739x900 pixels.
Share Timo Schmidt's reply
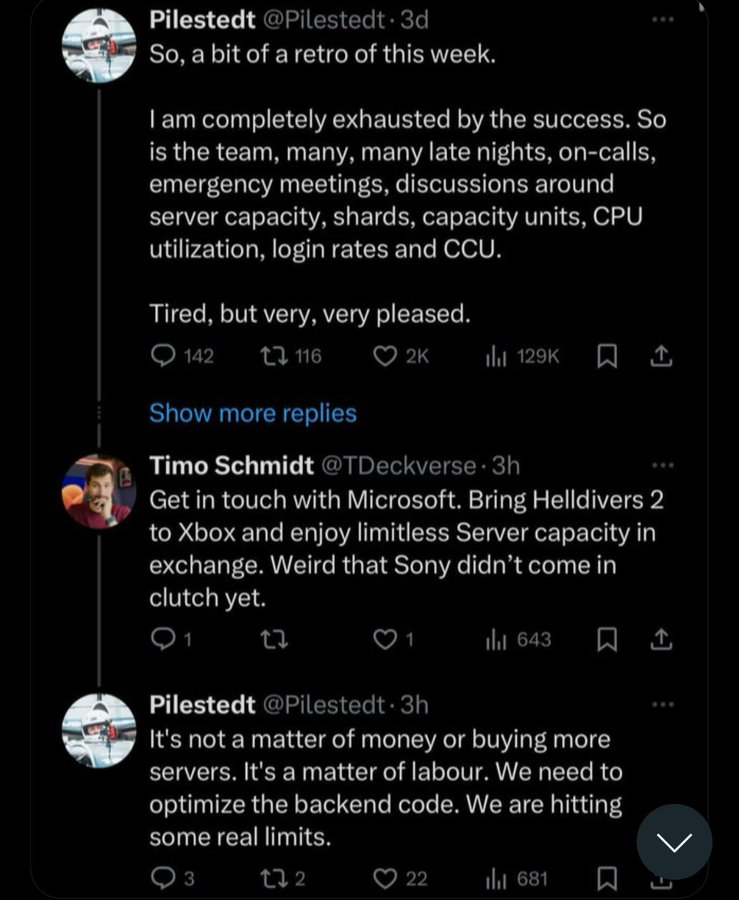(x=660, y=639)
